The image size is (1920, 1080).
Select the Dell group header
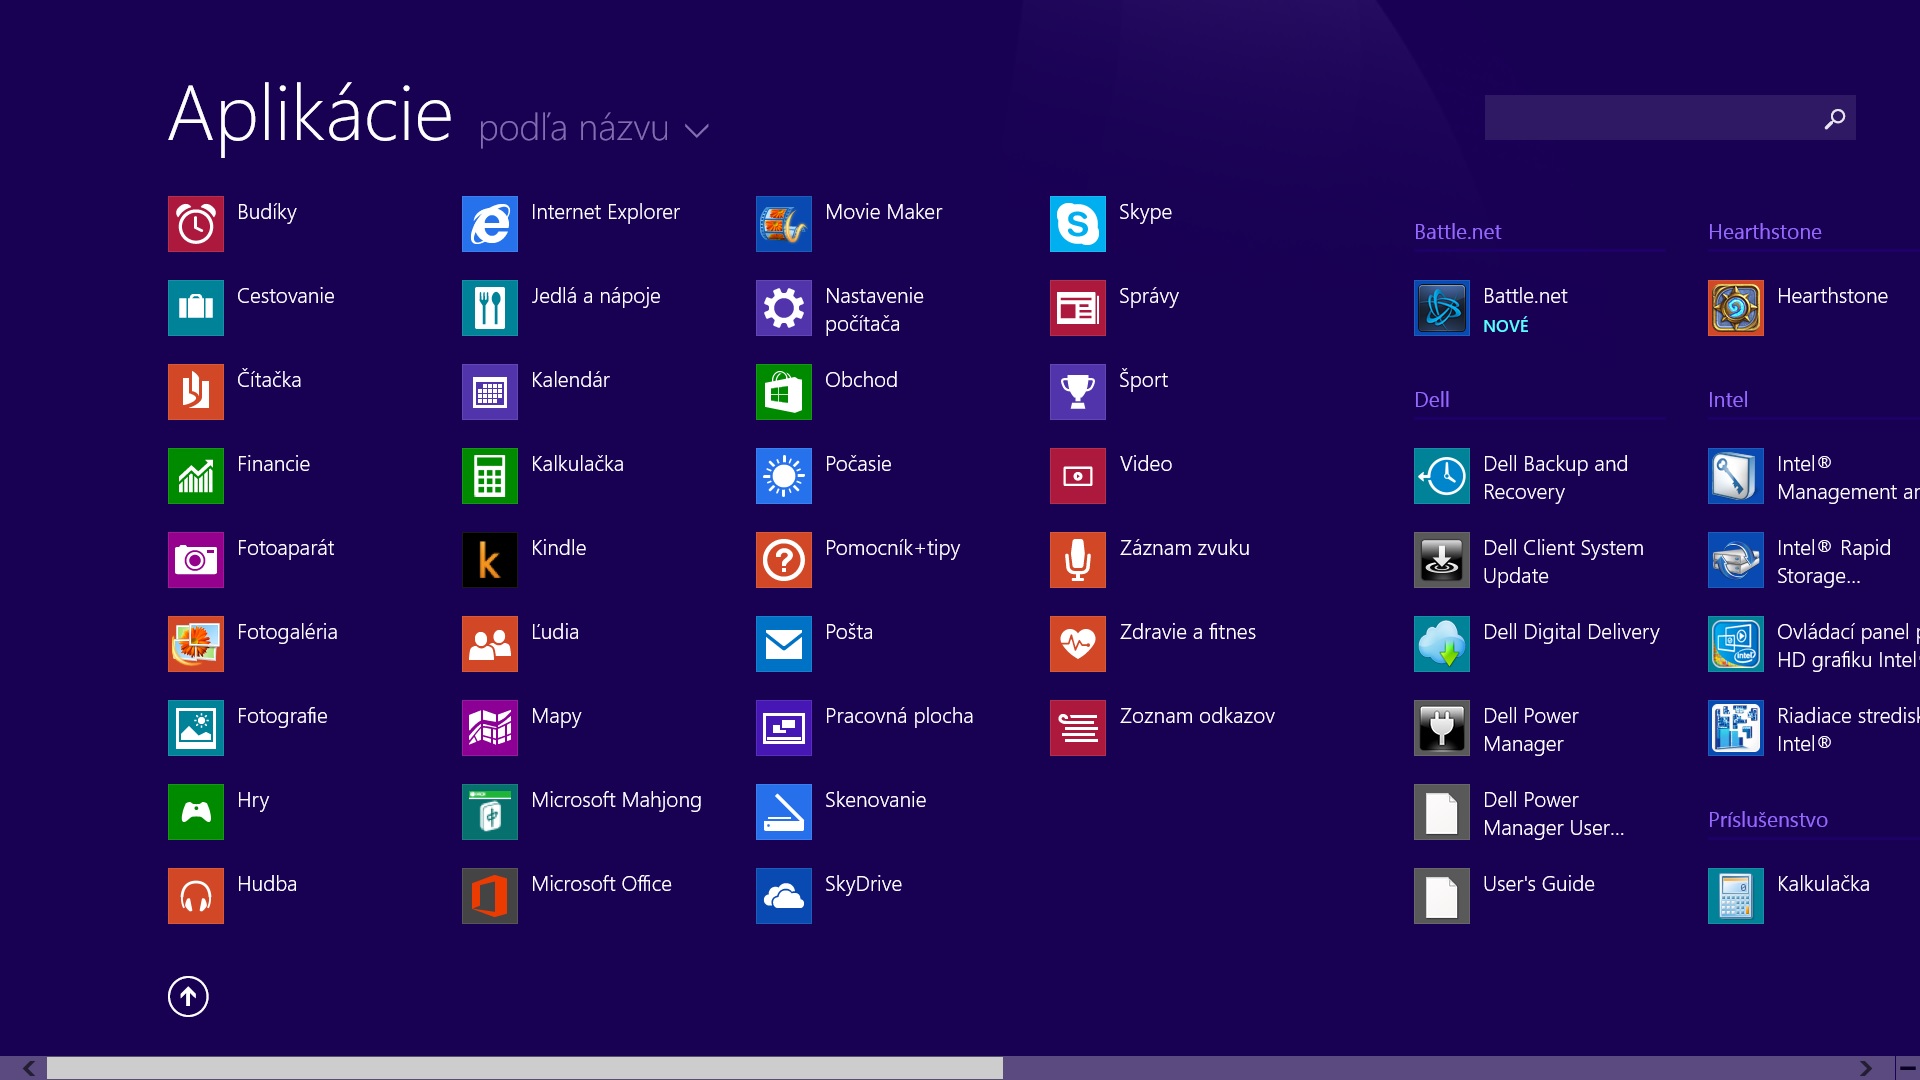point(1431,400)
